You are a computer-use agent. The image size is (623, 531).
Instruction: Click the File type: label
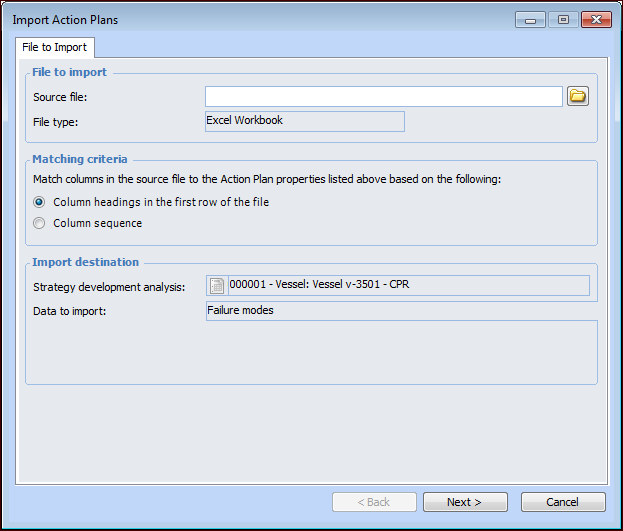[x=56, y=122]
